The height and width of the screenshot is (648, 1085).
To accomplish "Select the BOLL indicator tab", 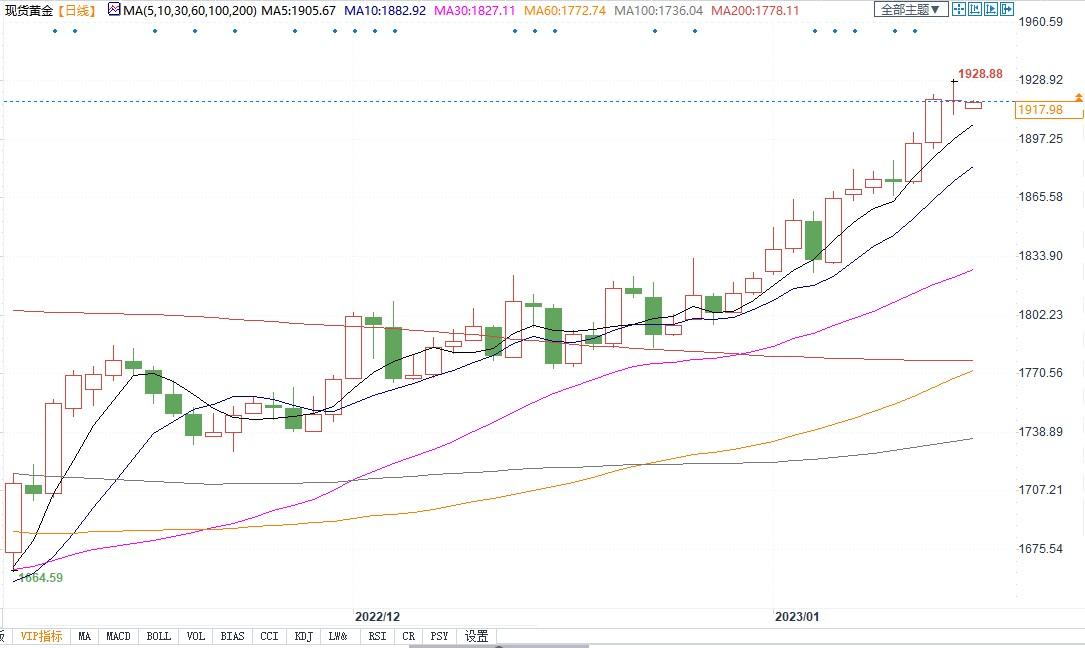I will (x=158, y=636).
